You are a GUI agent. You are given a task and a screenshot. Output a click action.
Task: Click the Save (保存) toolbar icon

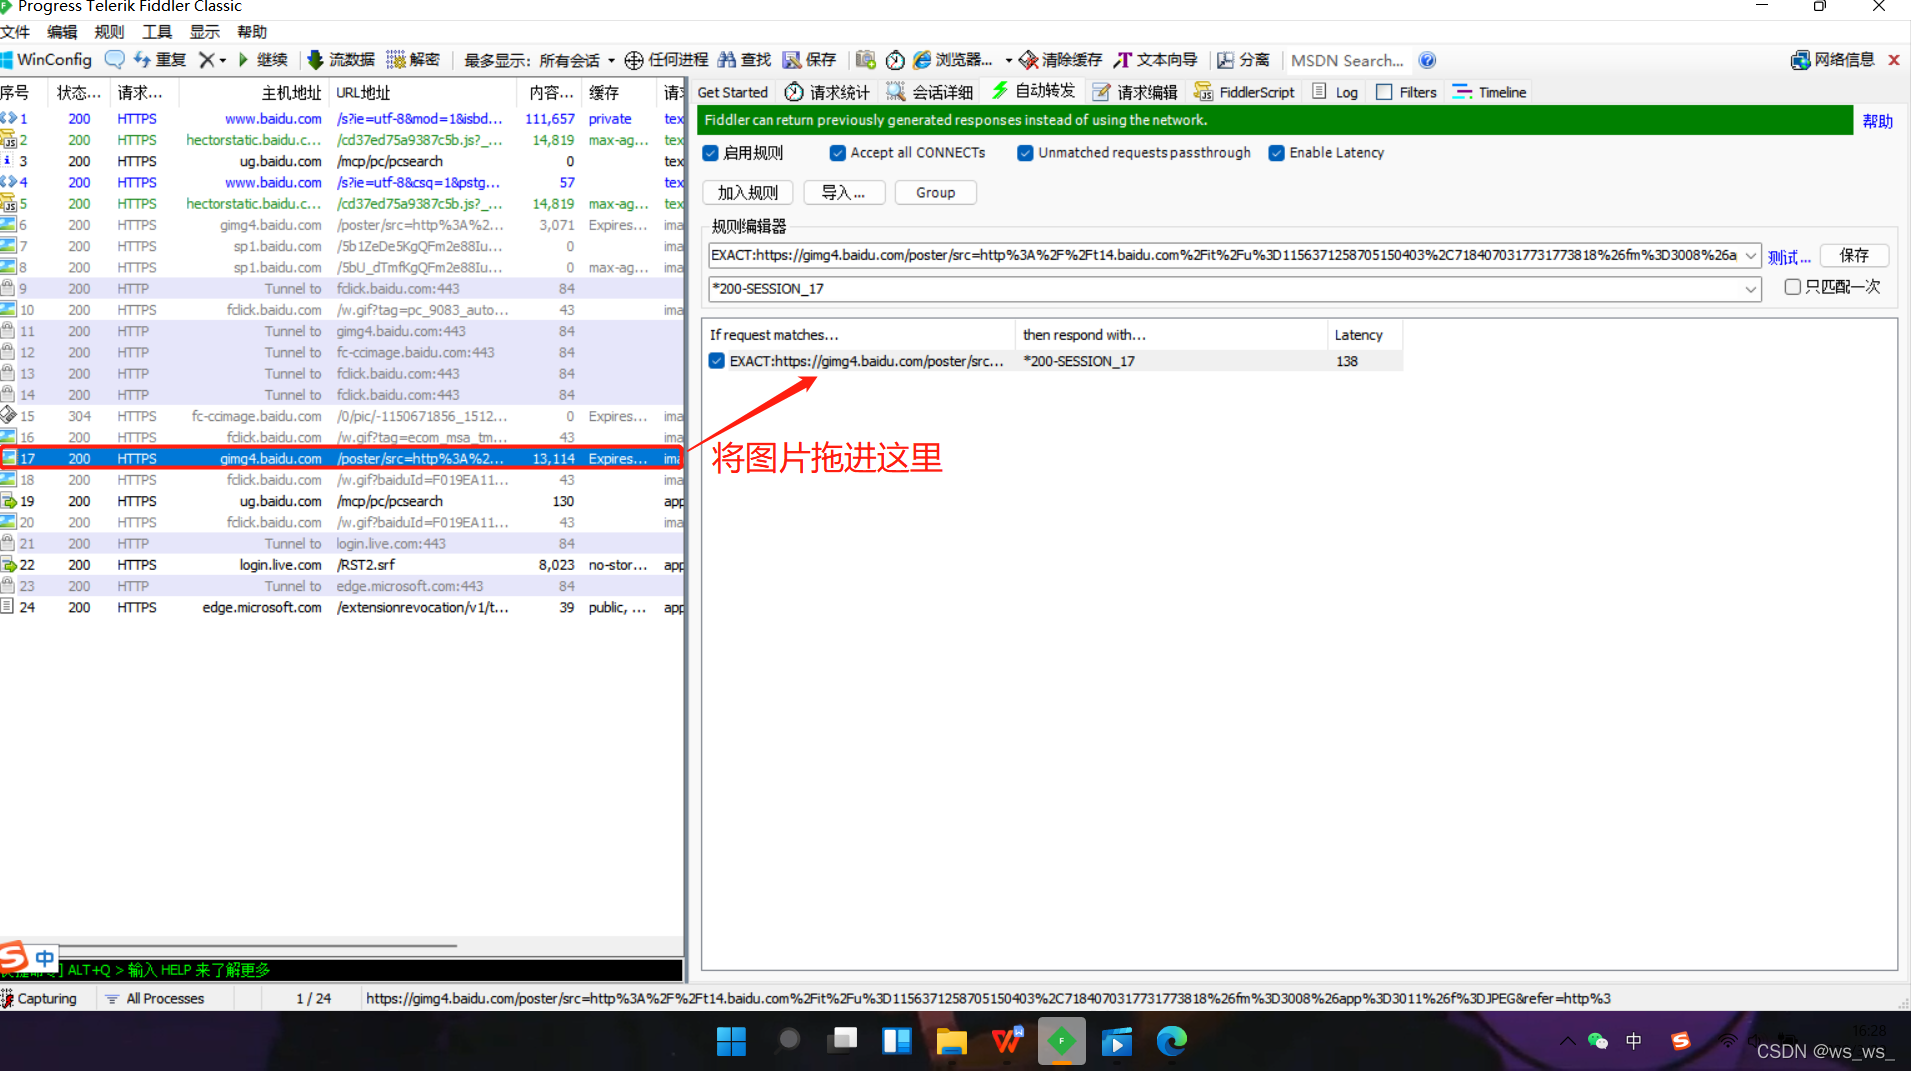(791, 60)
